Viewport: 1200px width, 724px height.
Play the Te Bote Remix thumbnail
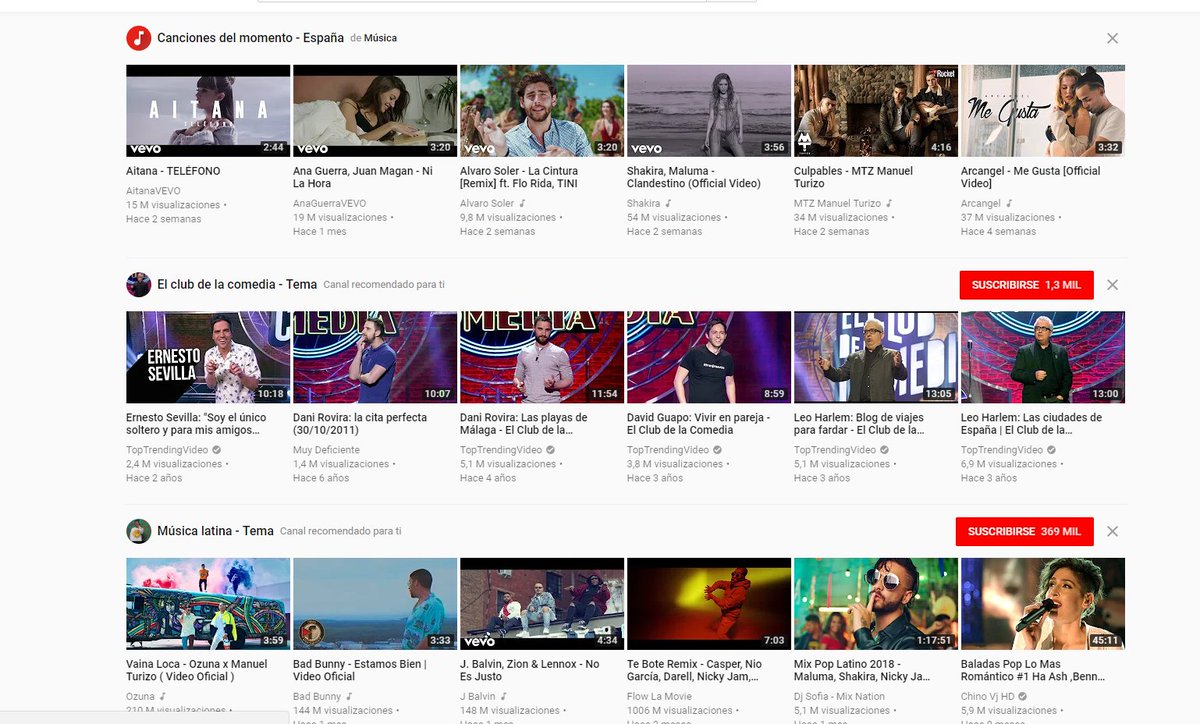tap(709, 604)
